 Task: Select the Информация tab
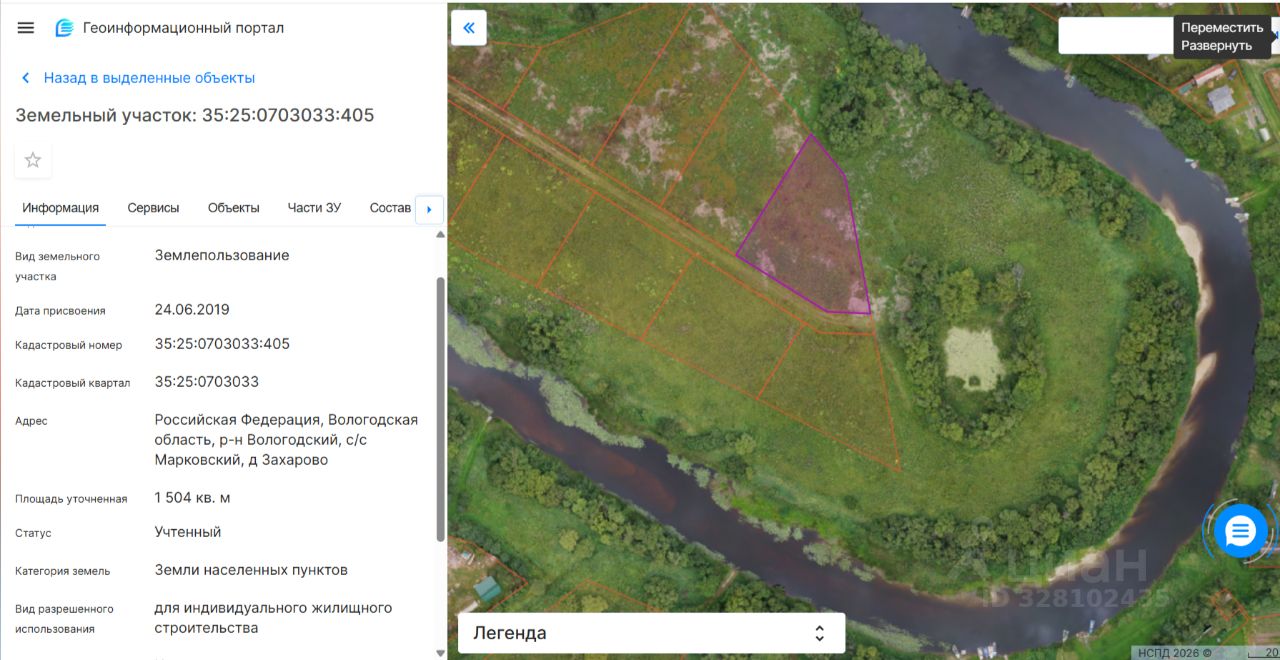pyautogui.click(x=61, y=208)
